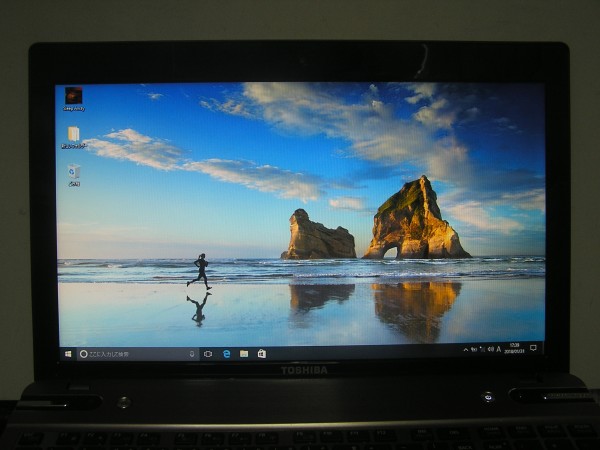Launch Microsoft Edge from the taskbar
This screenshot has height=450, width=600.
coord(227,354)
